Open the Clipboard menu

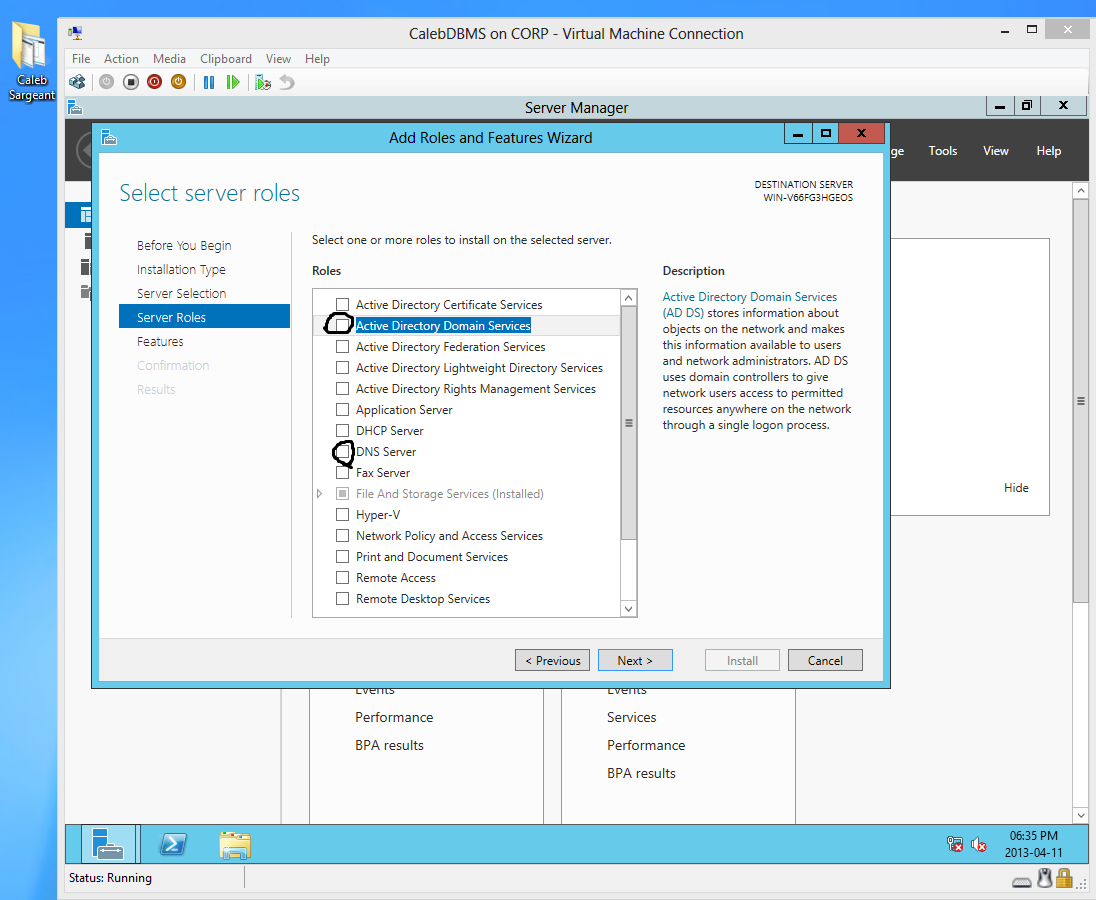pos(226,59)
